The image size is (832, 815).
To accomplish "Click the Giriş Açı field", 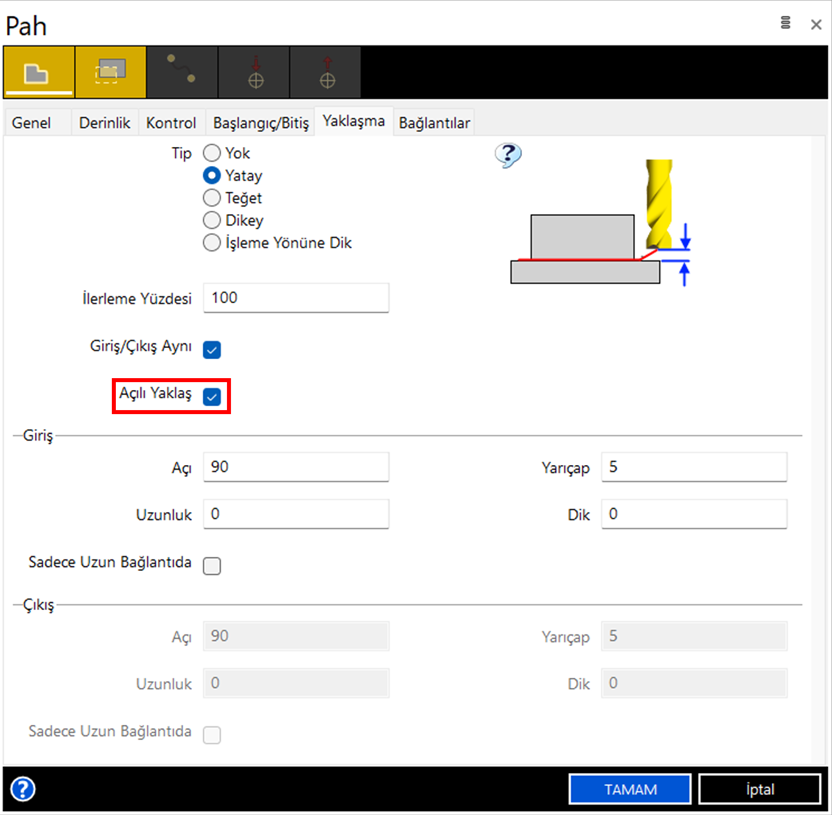I will [296, 467].
